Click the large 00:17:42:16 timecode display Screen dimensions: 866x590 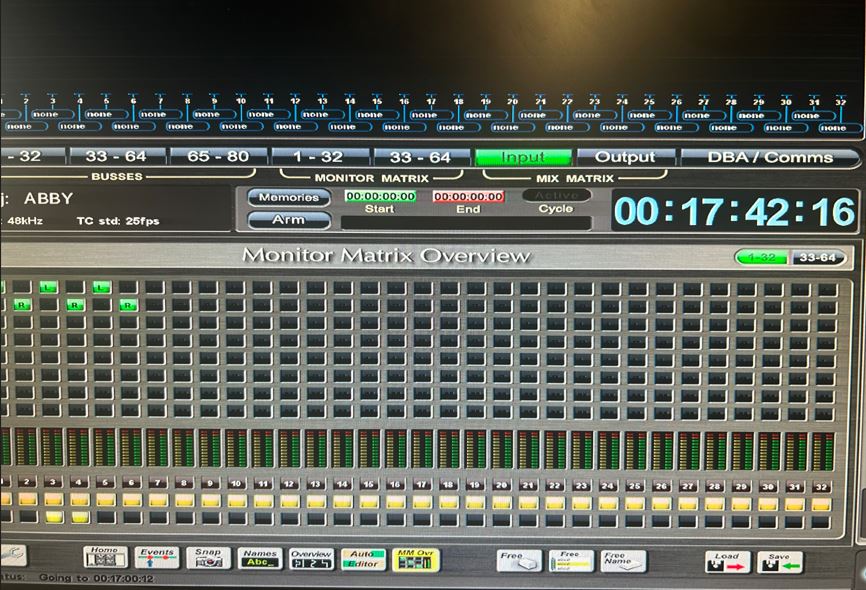(735, 212)
